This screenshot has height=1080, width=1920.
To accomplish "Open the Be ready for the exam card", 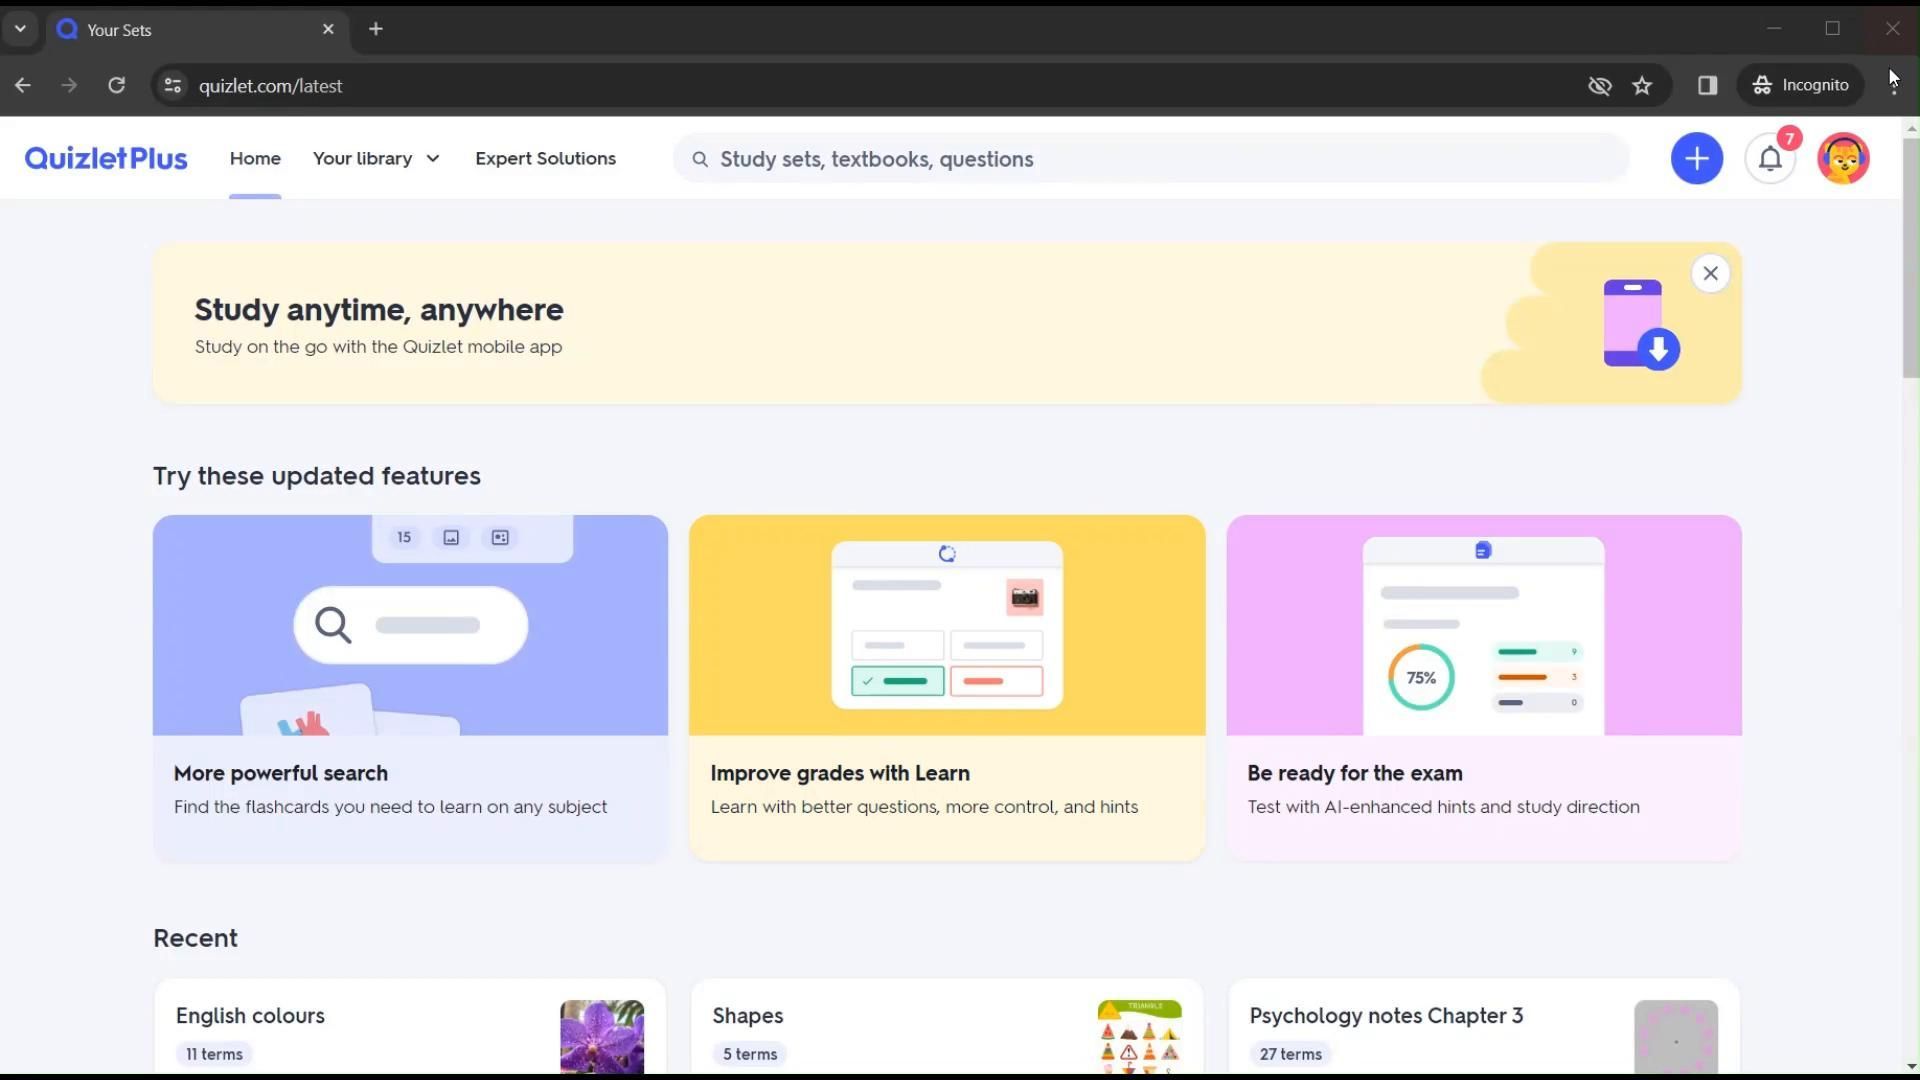I will coord(1483,688).
